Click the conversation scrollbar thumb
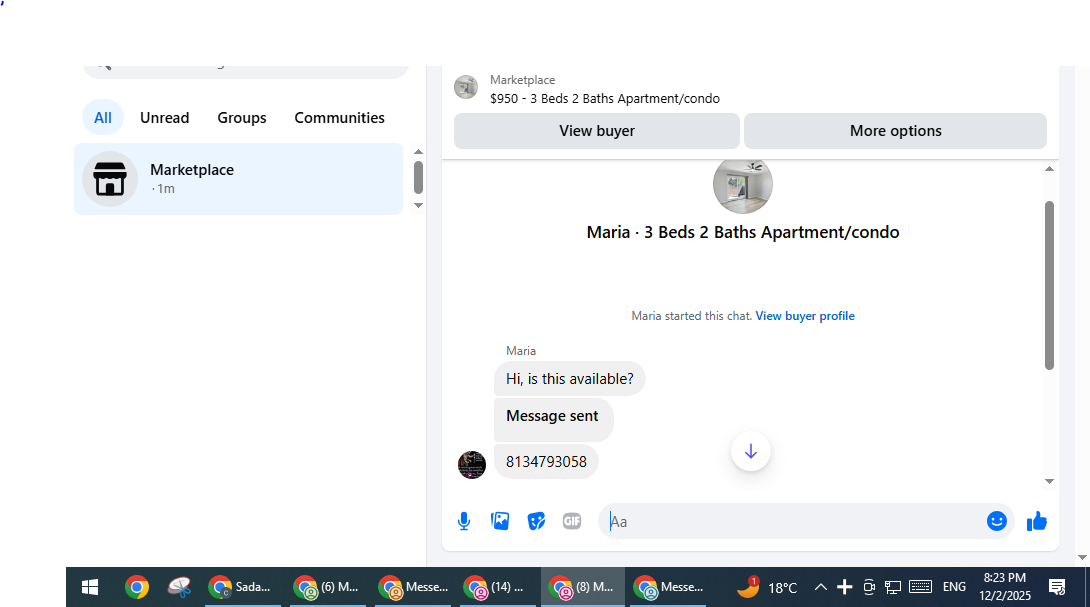Screen dimensions: 1090x607 [x=1049, y=285]
